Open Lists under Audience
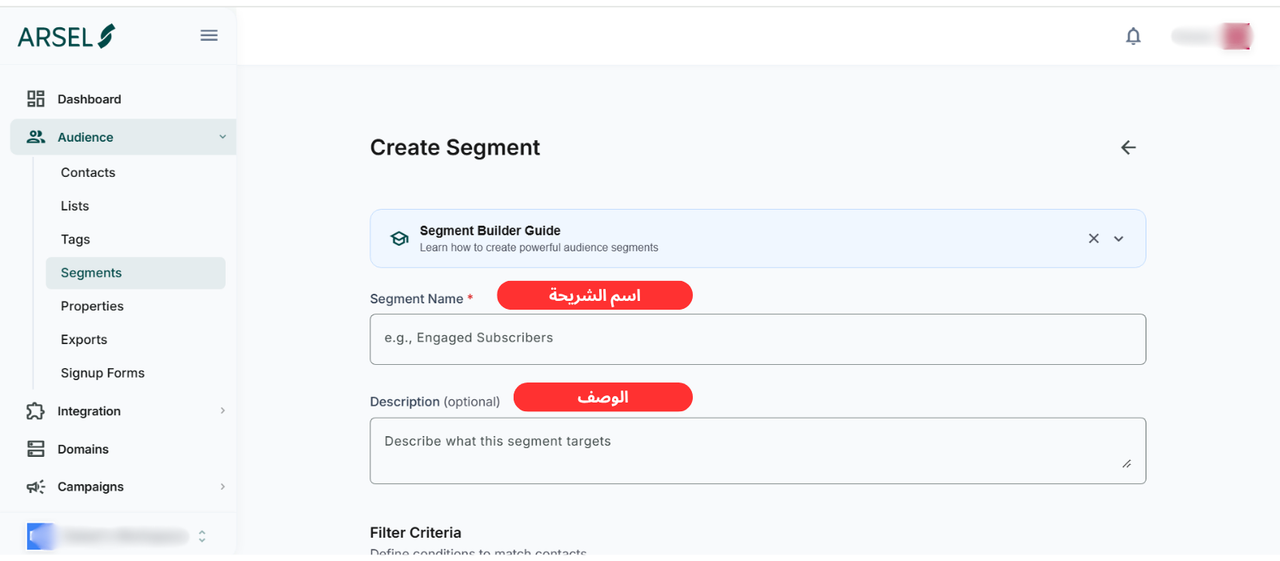The image size is (1280, 561). coord(75,206)
